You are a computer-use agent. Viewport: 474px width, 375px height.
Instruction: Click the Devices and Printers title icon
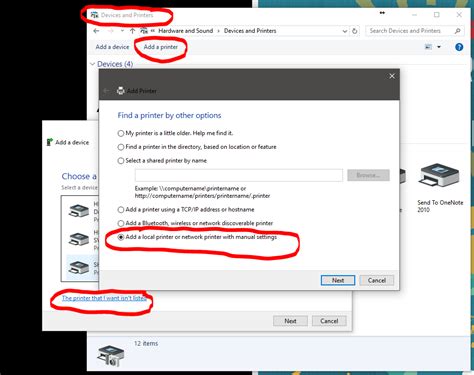95,15
